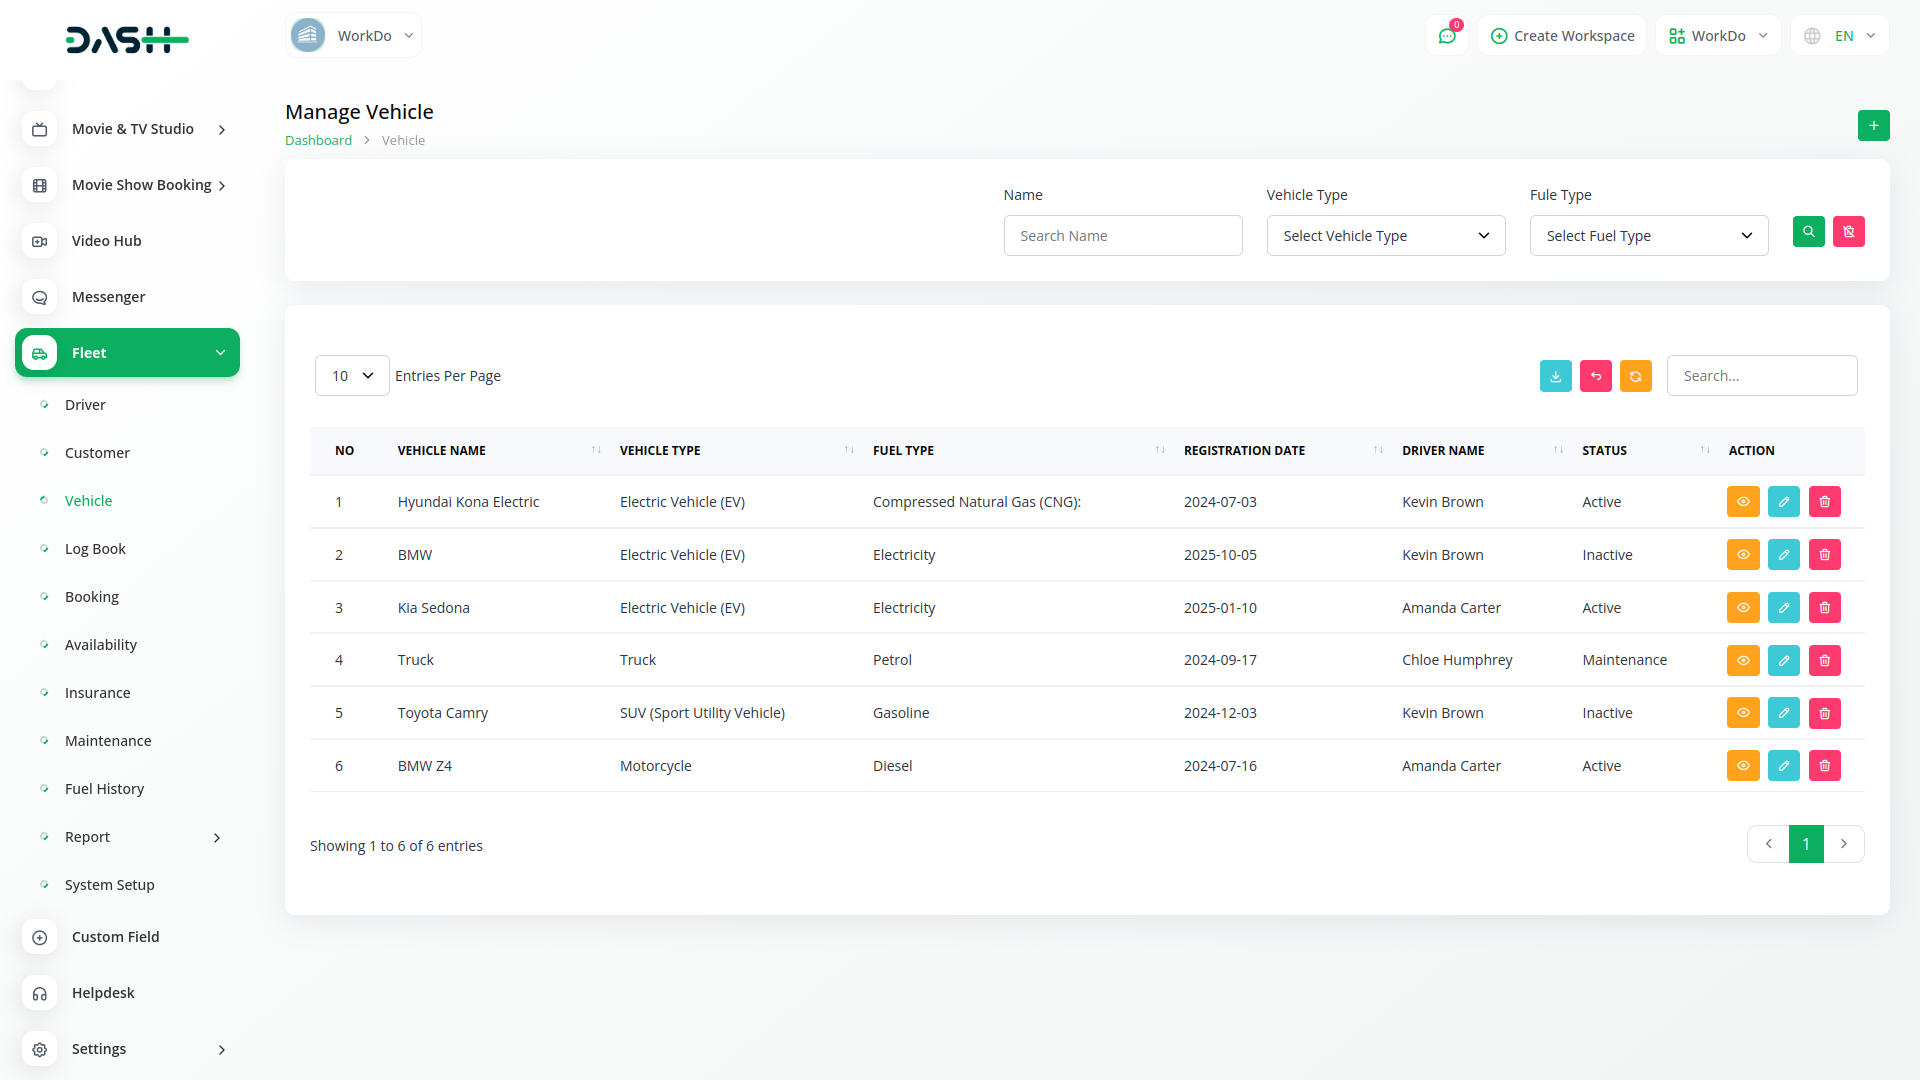Click the Search Name input field
Viewport: 1920px width, 1080px height.
coord(1122,236)
